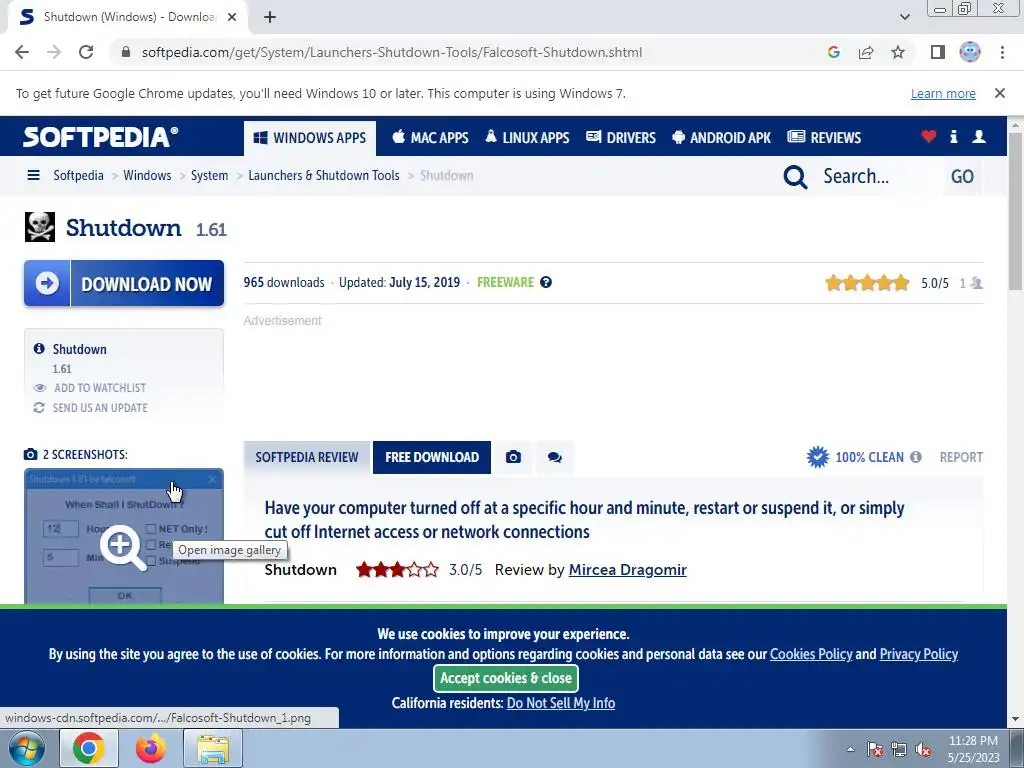Go to System breadcrumb
The image size is (1024, 768).
point(210,175)
